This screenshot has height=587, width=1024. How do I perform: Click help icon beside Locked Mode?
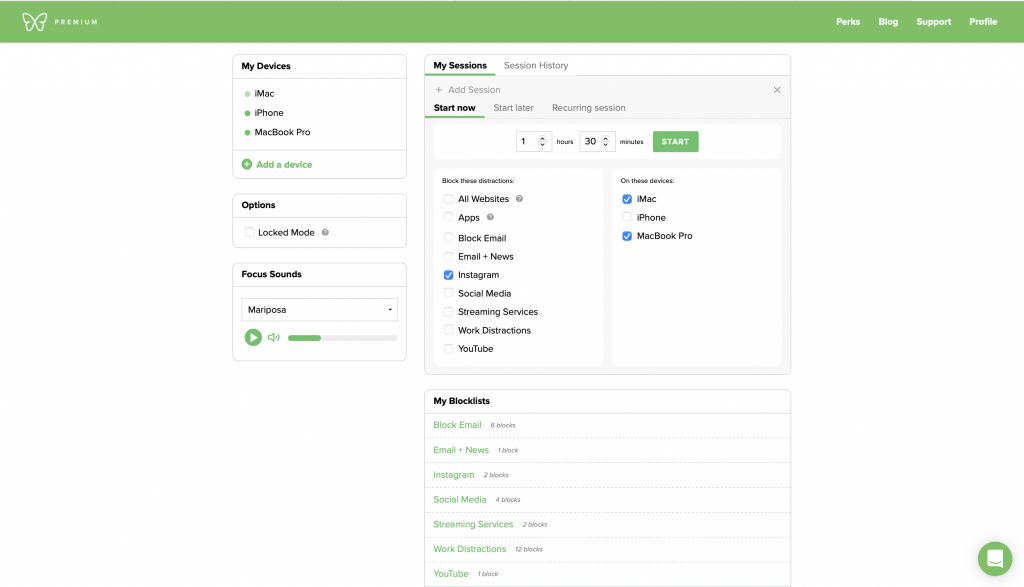coord(325,233)
